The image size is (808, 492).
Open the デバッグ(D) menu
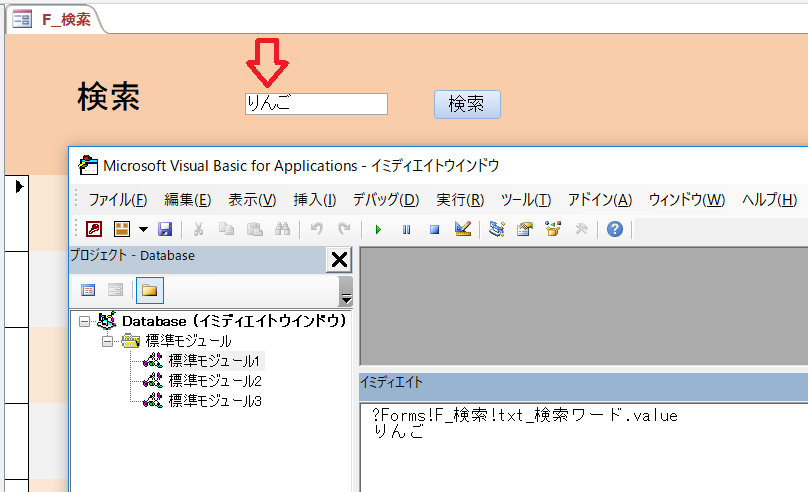[385, 200]
